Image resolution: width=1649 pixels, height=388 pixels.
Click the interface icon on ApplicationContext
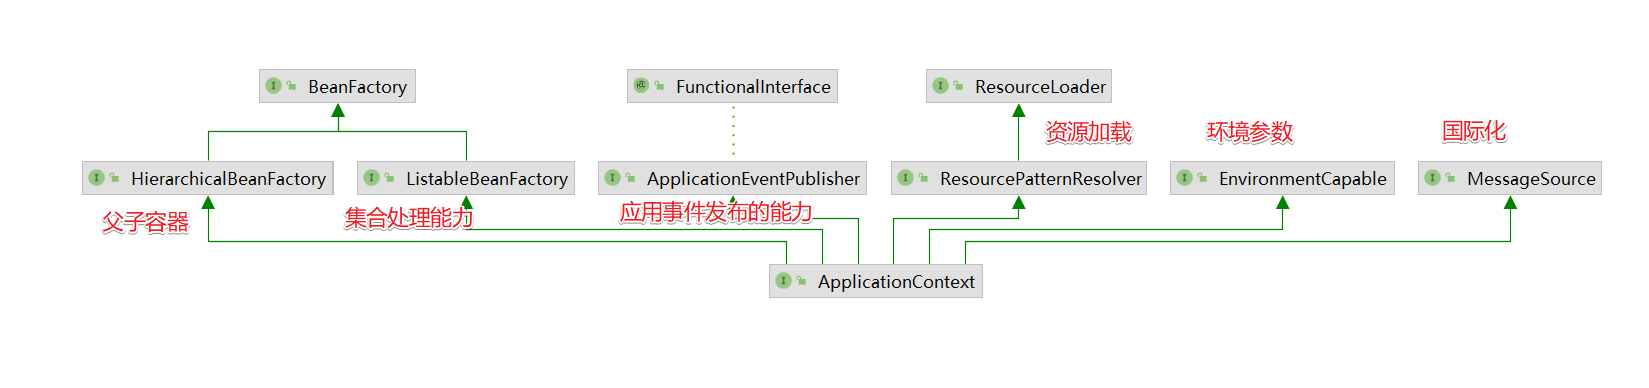(783, 281)
